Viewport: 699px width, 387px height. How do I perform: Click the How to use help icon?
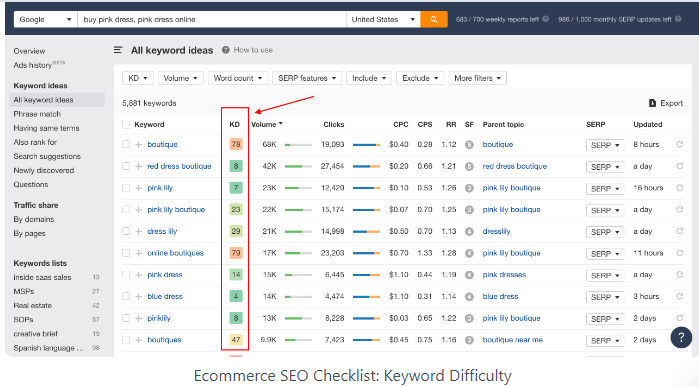[x=226, y=50]
